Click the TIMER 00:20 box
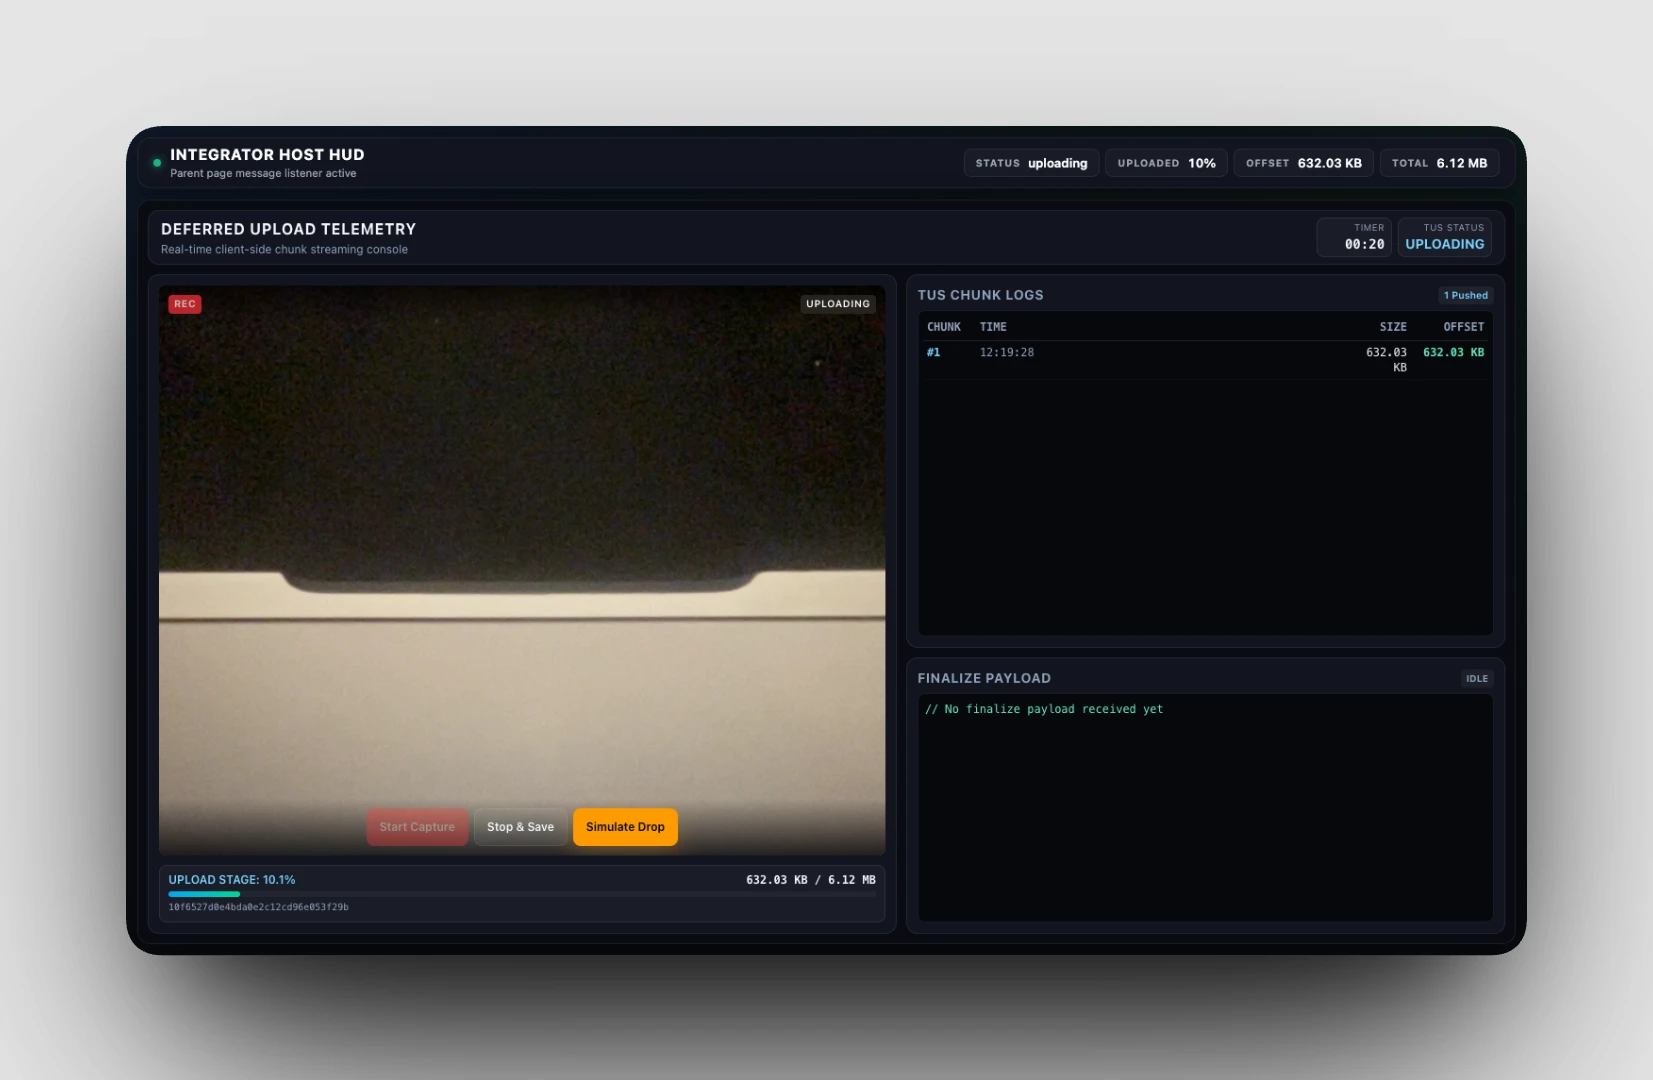 pos(1354,237)
